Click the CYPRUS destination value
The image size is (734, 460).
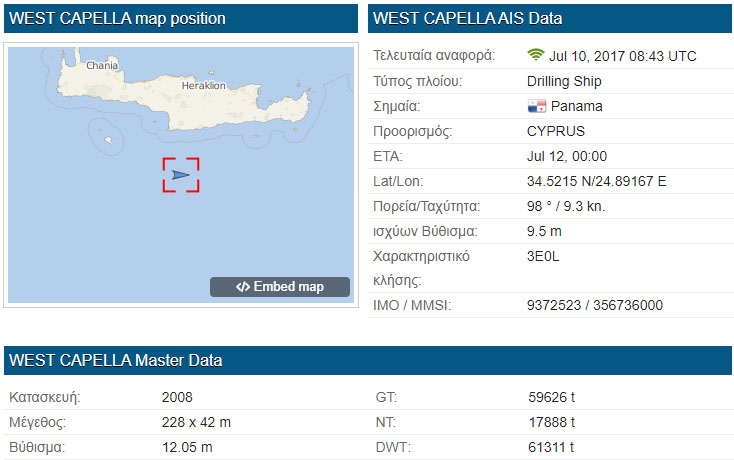tap(555, 131)
